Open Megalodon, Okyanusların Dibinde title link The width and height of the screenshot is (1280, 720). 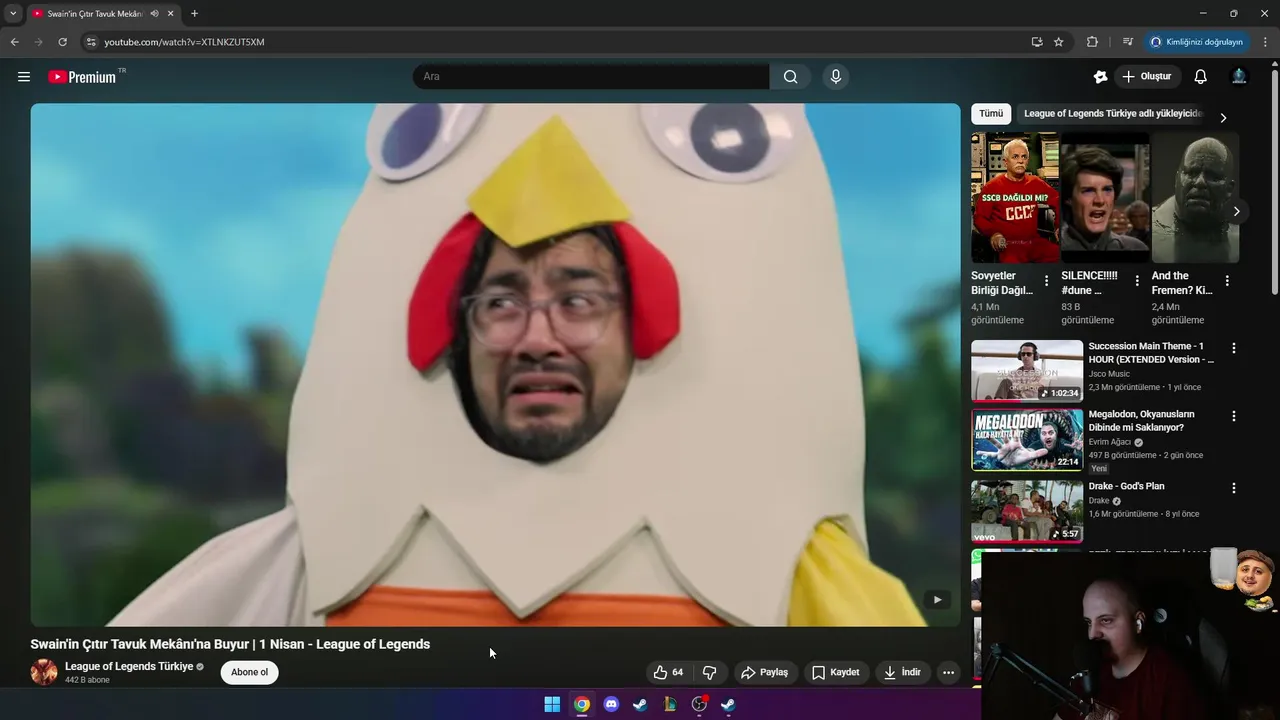pyautogui.click(x=1142, y=421)
